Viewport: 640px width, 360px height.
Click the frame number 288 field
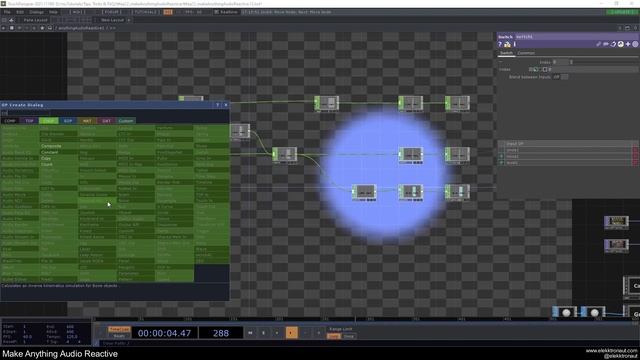coord(221,333)
